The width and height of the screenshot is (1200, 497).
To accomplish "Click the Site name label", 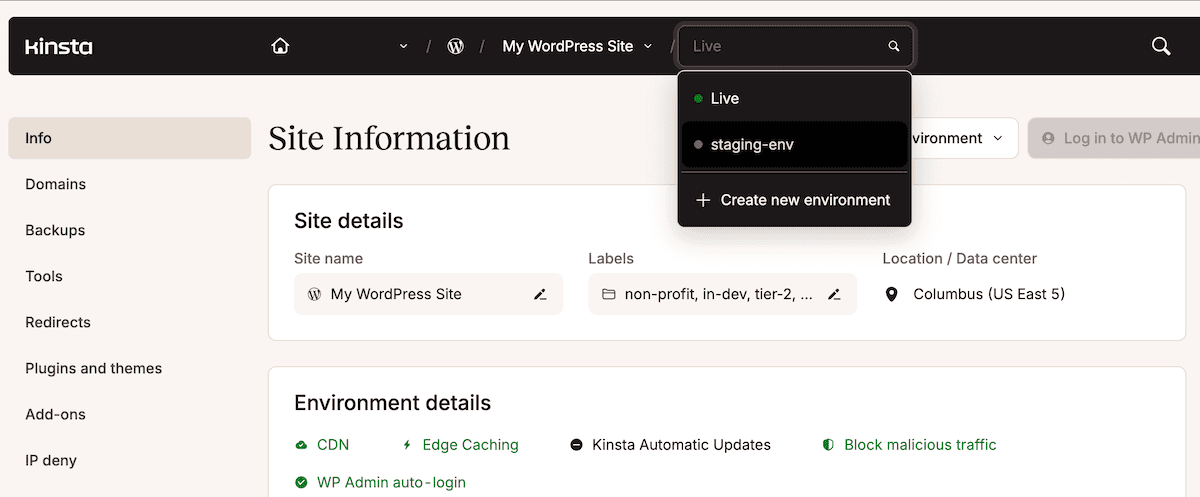I will tap(328, 258).
